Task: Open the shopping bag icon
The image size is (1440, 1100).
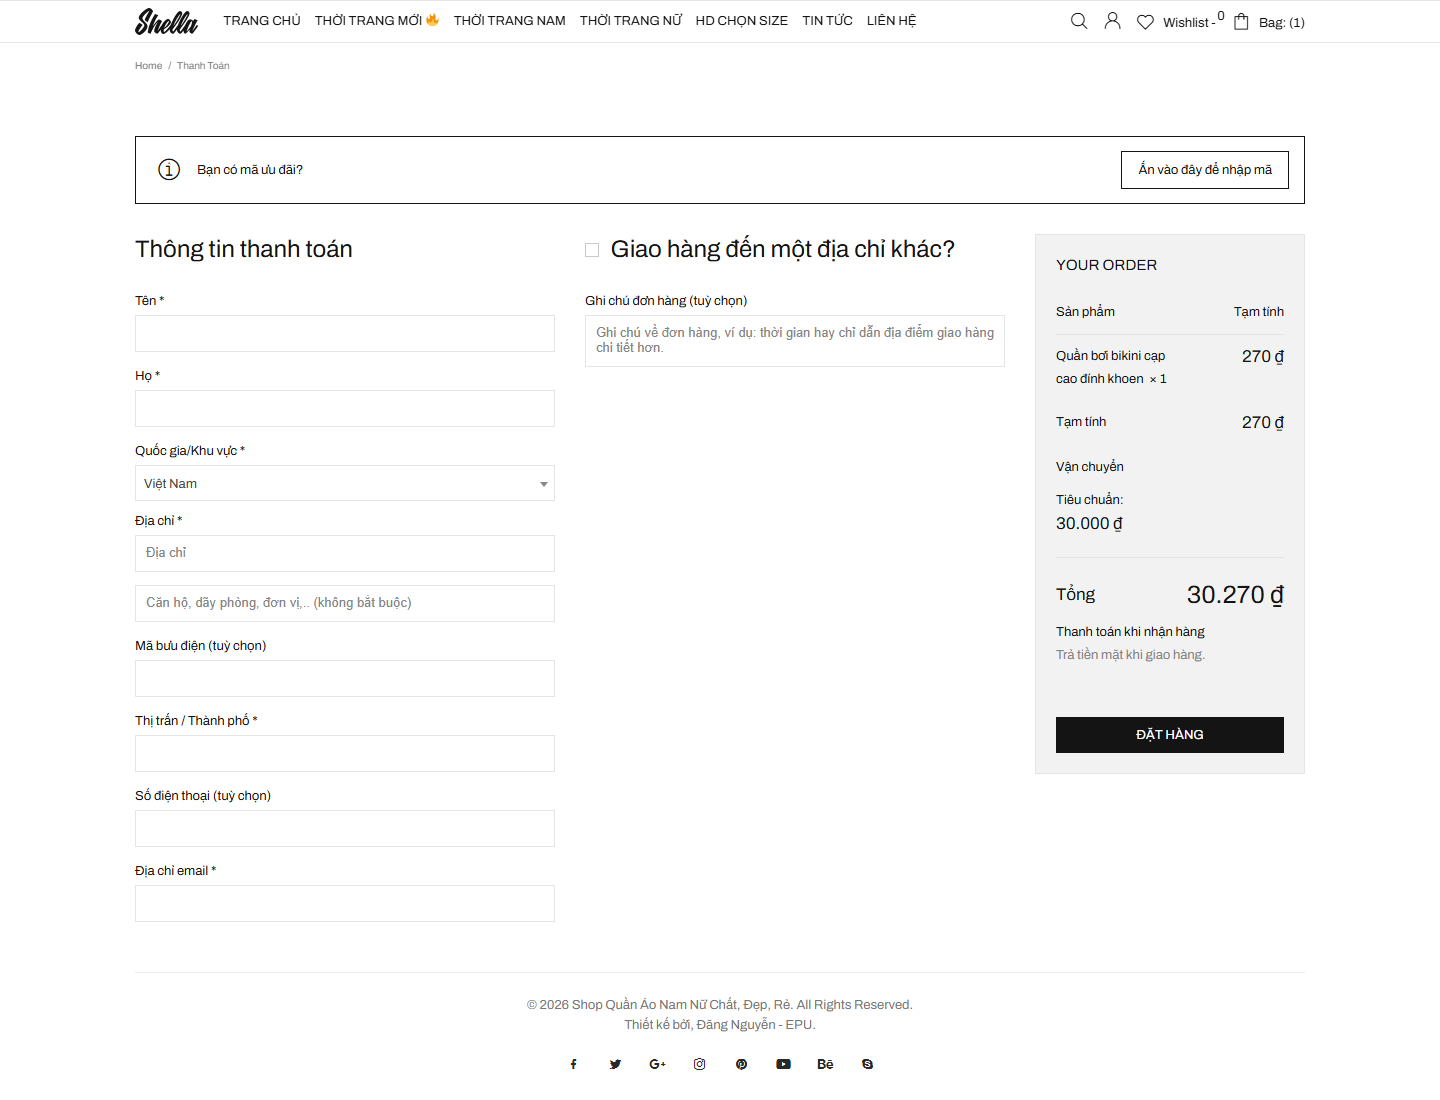Action: pyautogui.click(x=1241, y=22)
